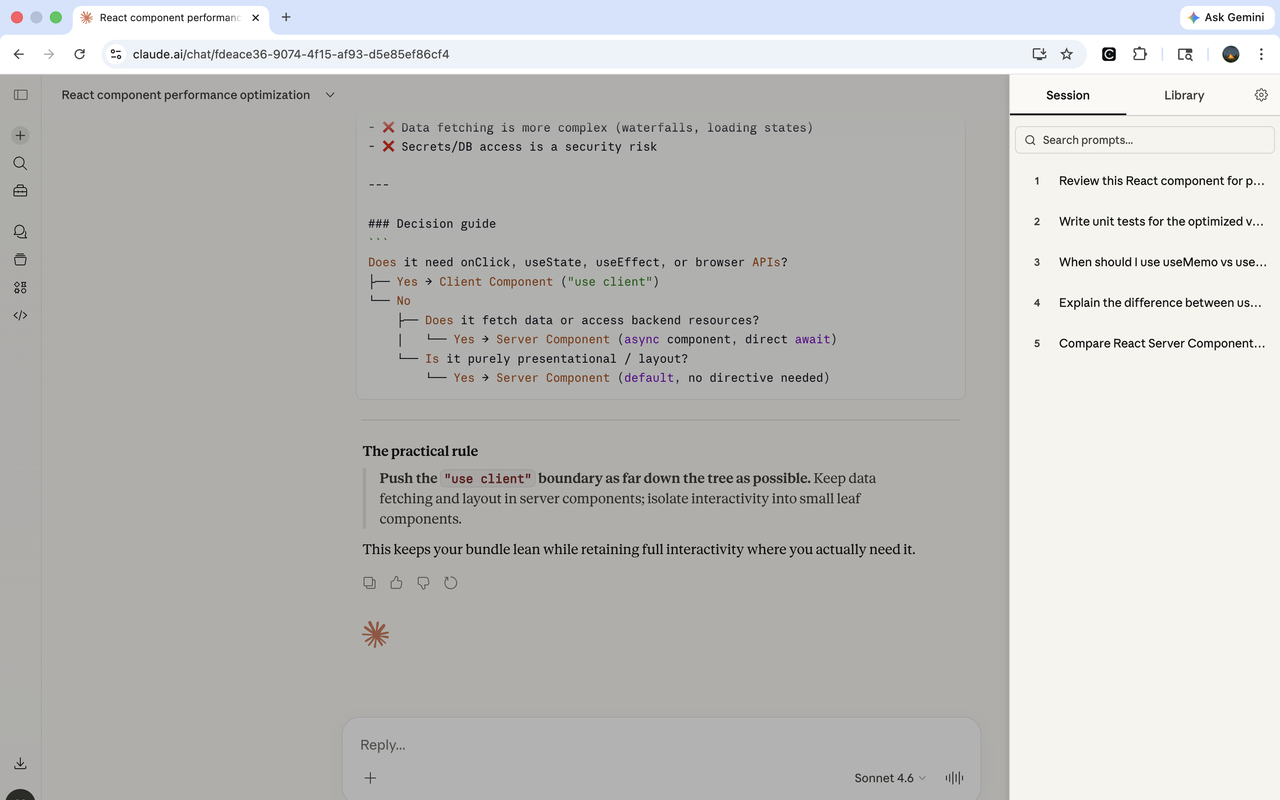Screen dimensions: 1280x800
Task: Open a new browser tab
Action: 286,17
